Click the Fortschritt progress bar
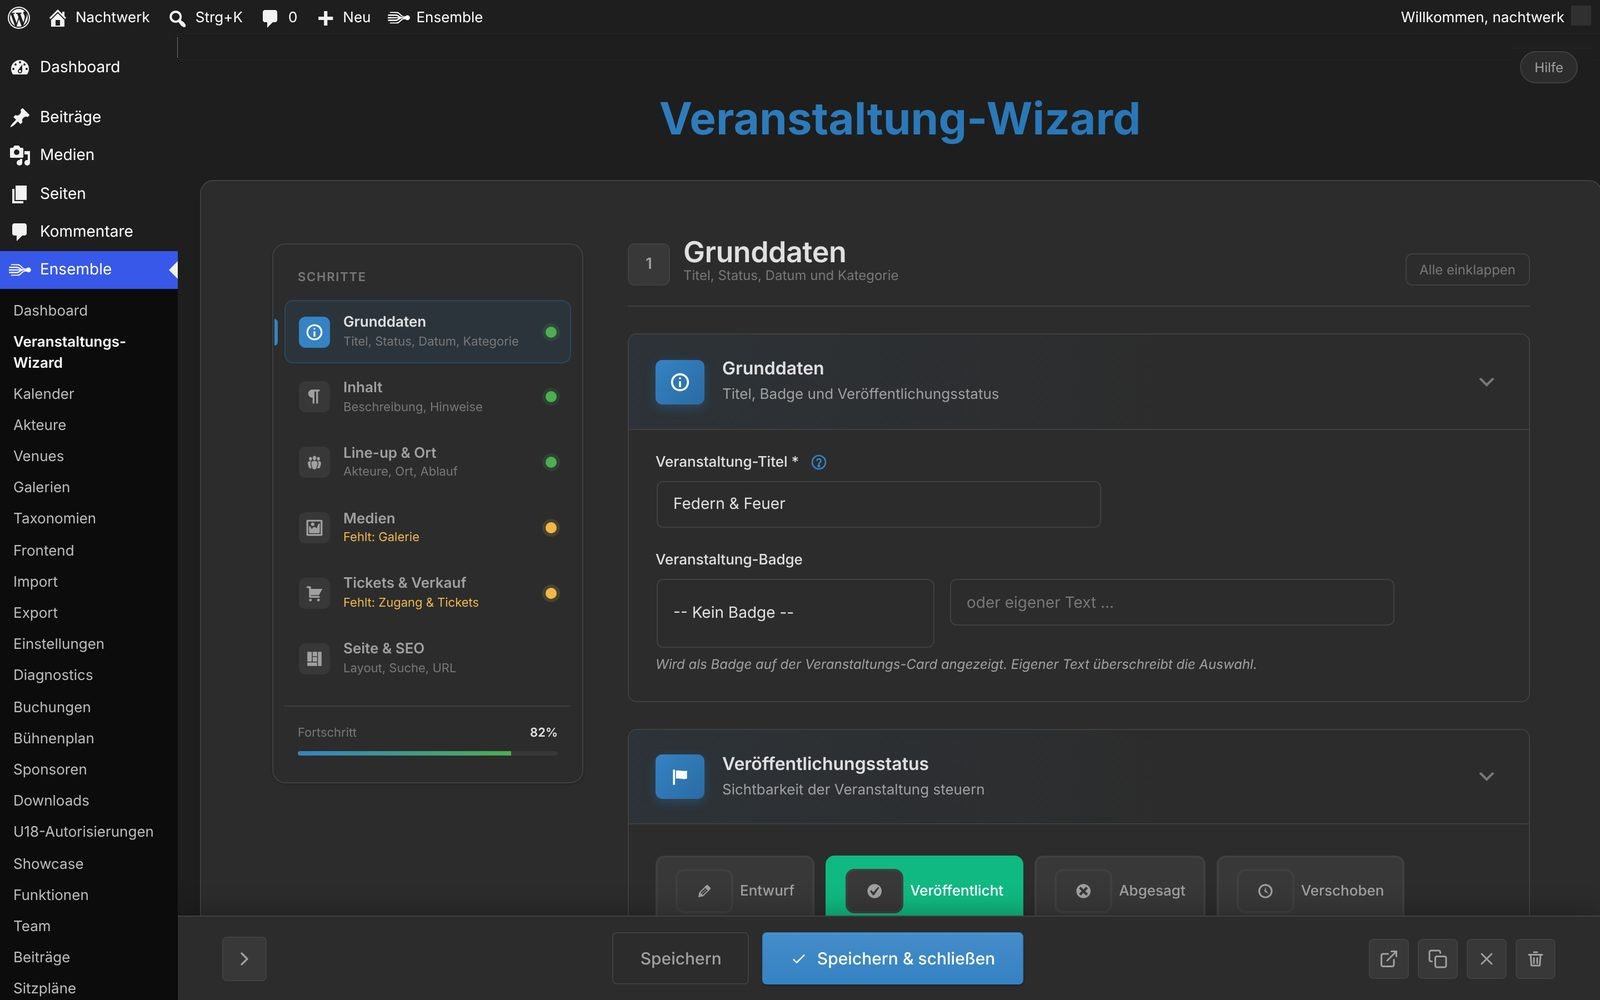The width and height of the screenshot is (1600, 1000). [427, 753]
